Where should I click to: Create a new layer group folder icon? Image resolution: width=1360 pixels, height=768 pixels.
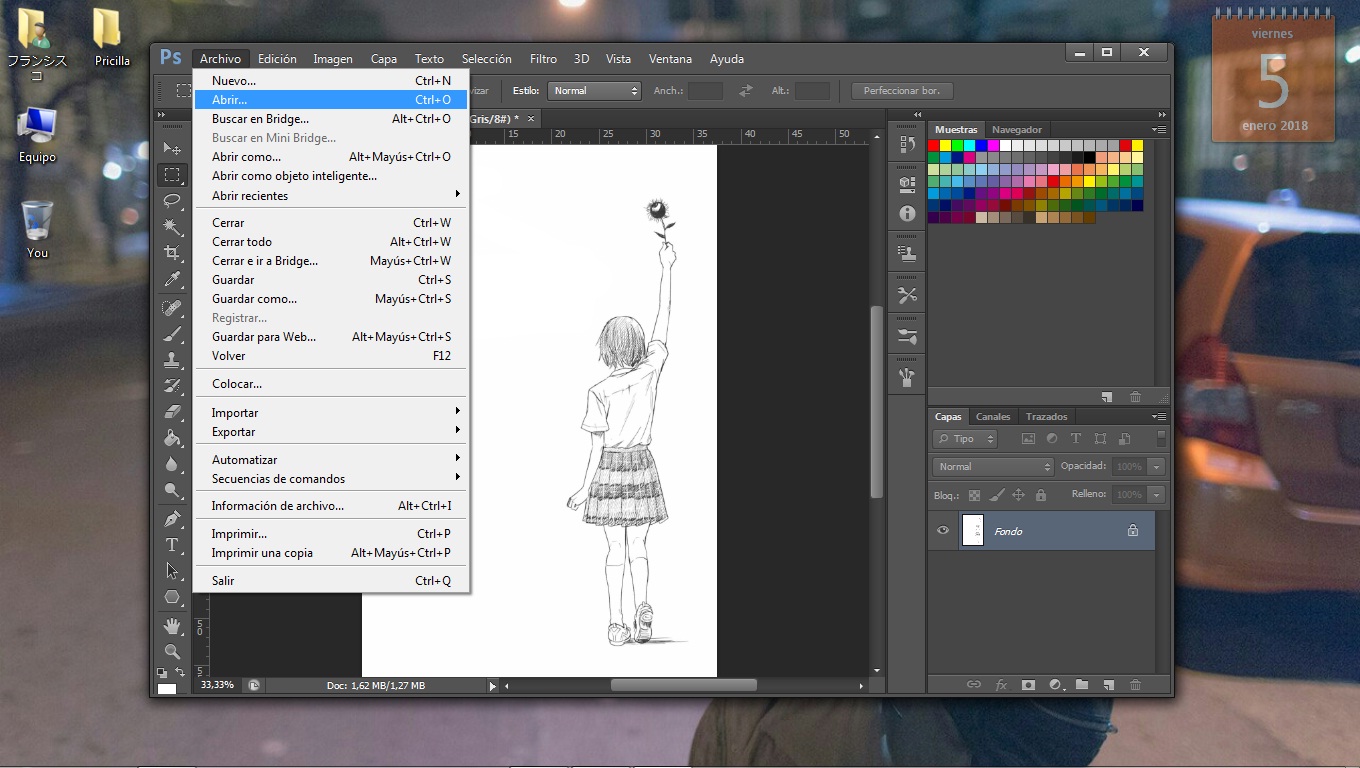(x=1081, y=685)
